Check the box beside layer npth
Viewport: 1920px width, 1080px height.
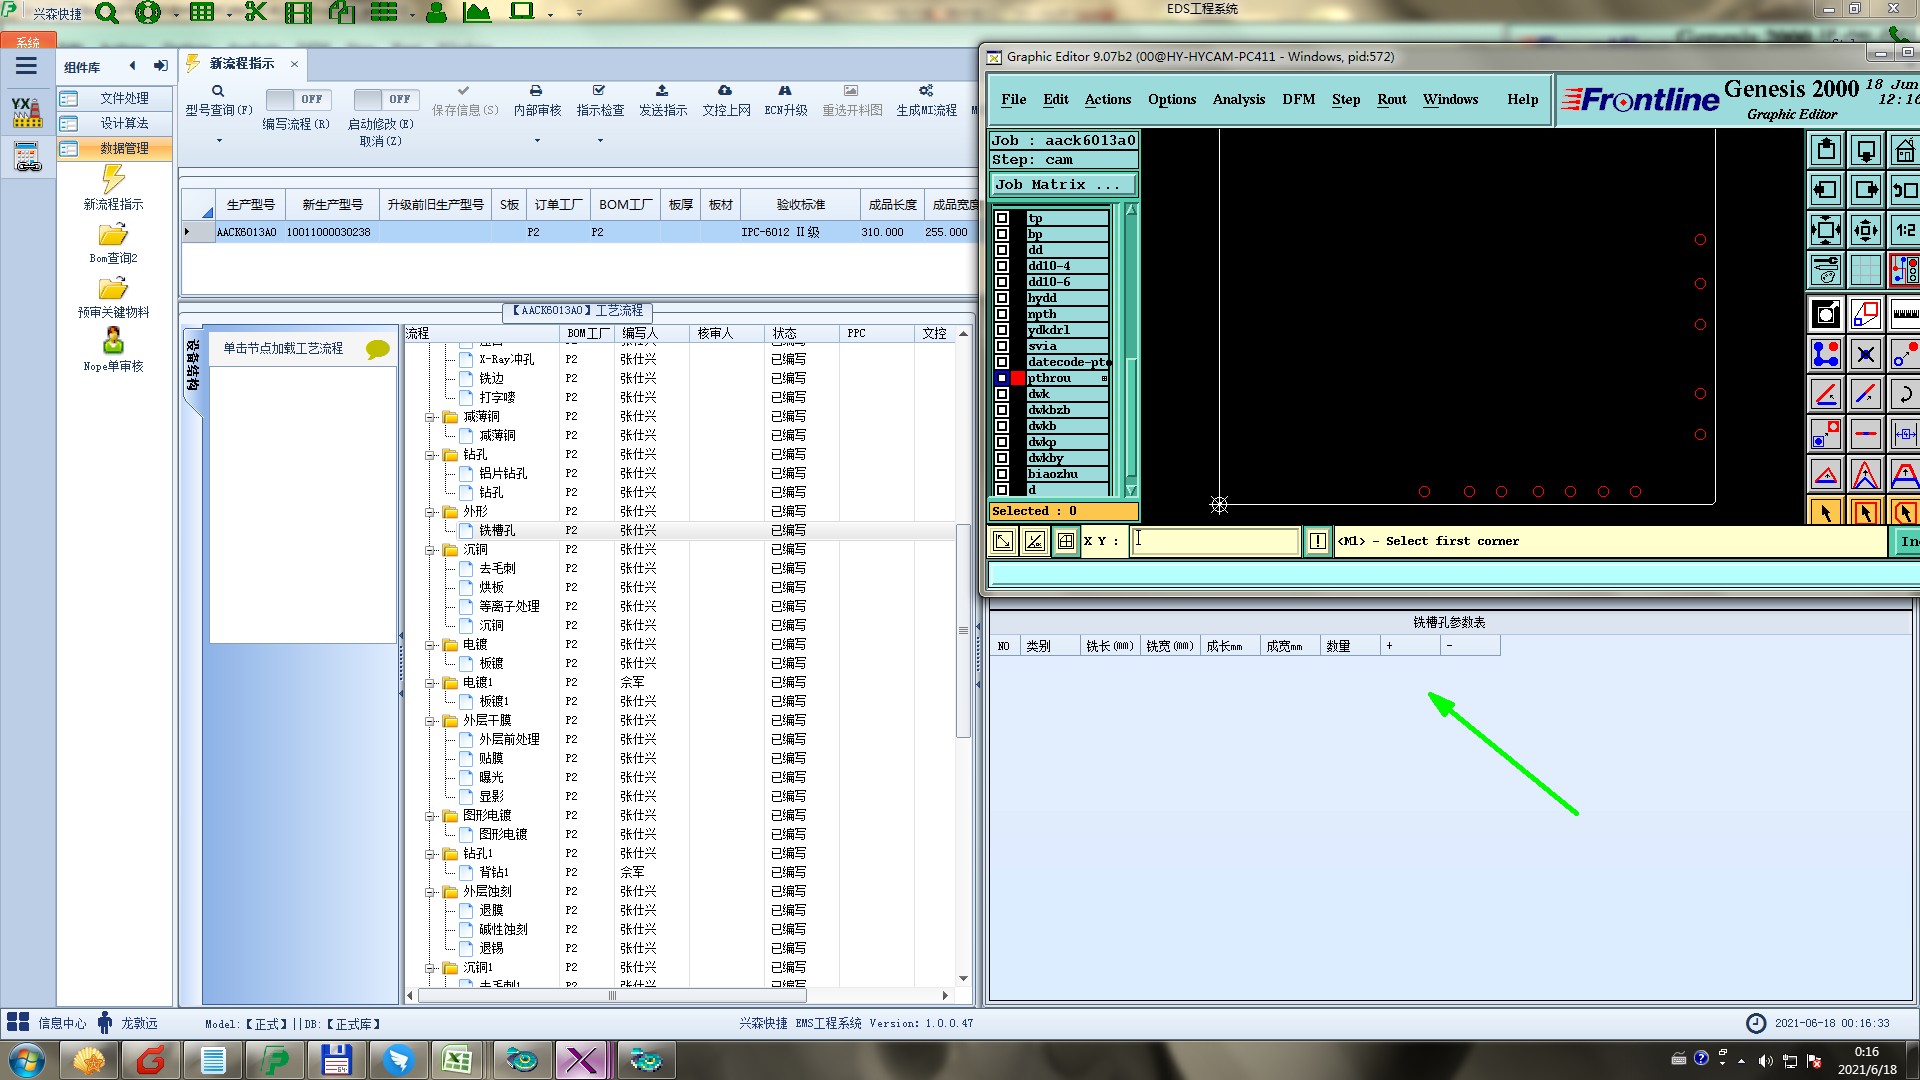(1002, 314)
